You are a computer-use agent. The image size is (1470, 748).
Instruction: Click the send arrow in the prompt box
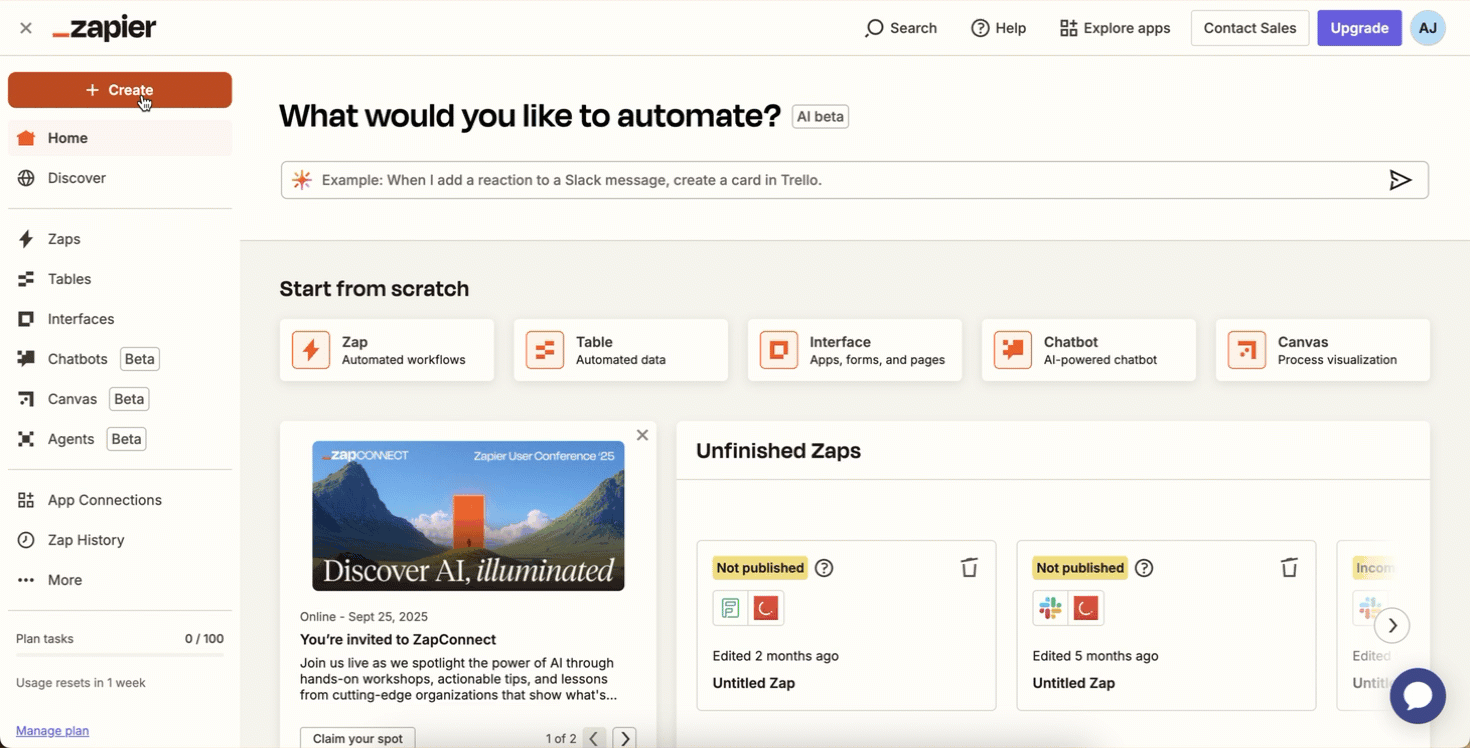click(1400, 180)
